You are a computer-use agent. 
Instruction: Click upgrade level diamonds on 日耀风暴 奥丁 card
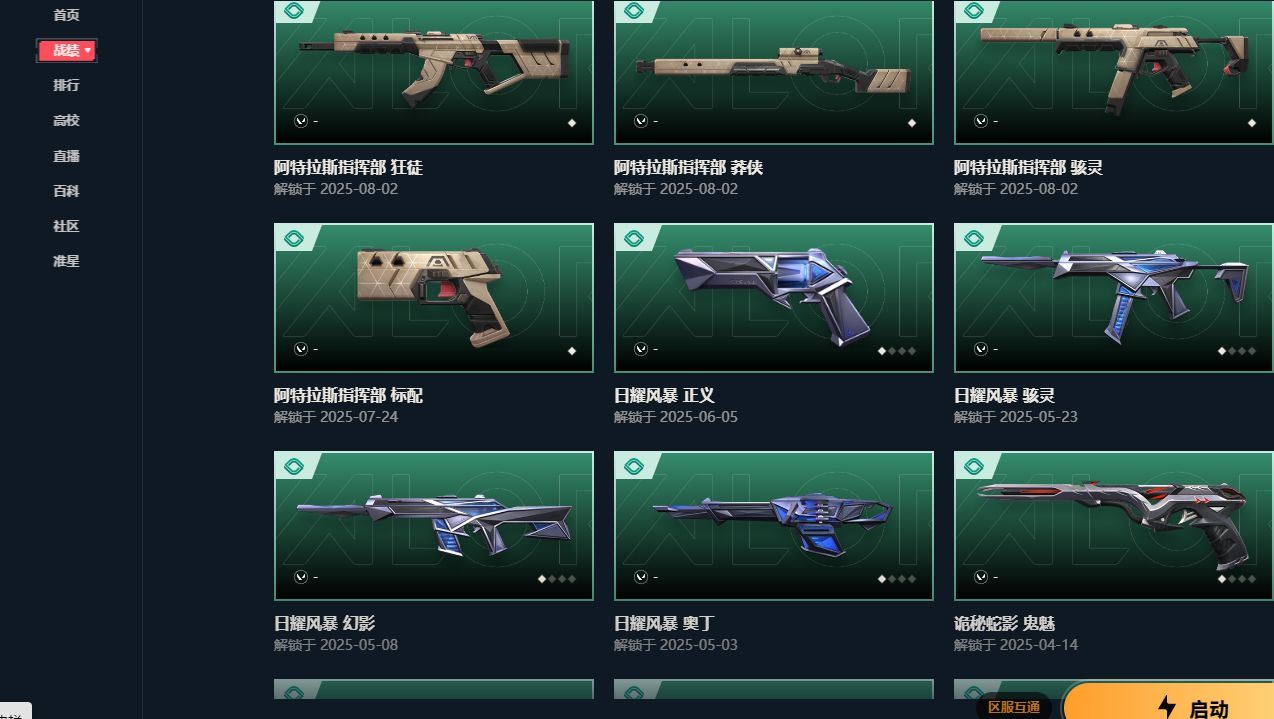coord(898,579)
